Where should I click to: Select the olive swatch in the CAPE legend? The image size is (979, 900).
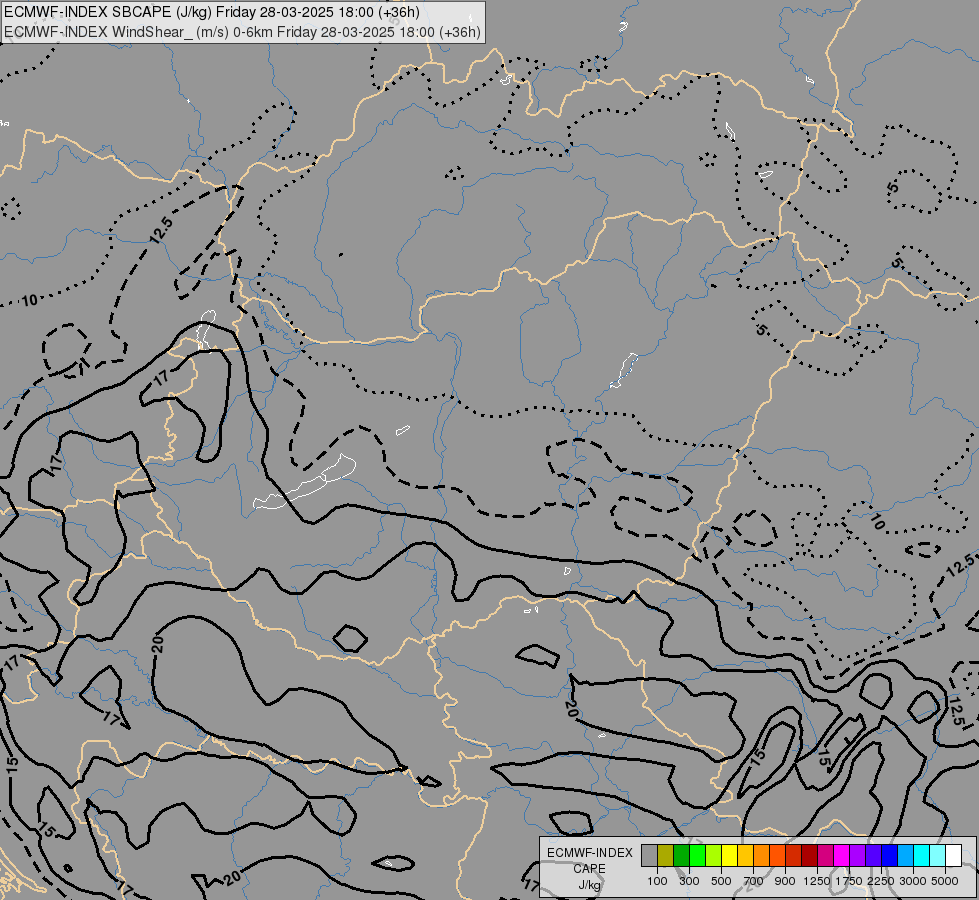pyautogui.click(x=666, y=856)
